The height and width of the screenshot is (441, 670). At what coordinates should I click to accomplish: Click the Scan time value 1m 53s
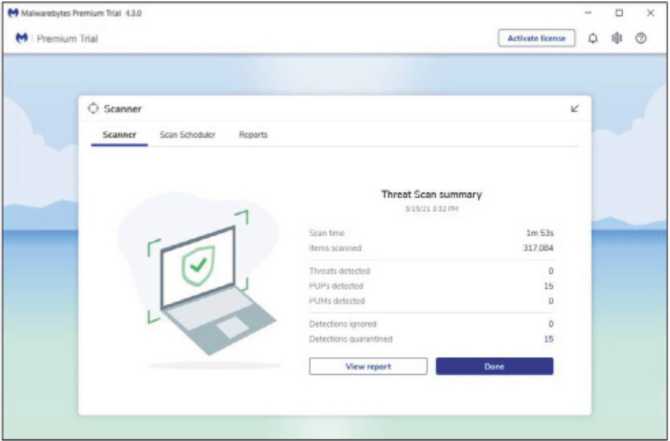540,233
